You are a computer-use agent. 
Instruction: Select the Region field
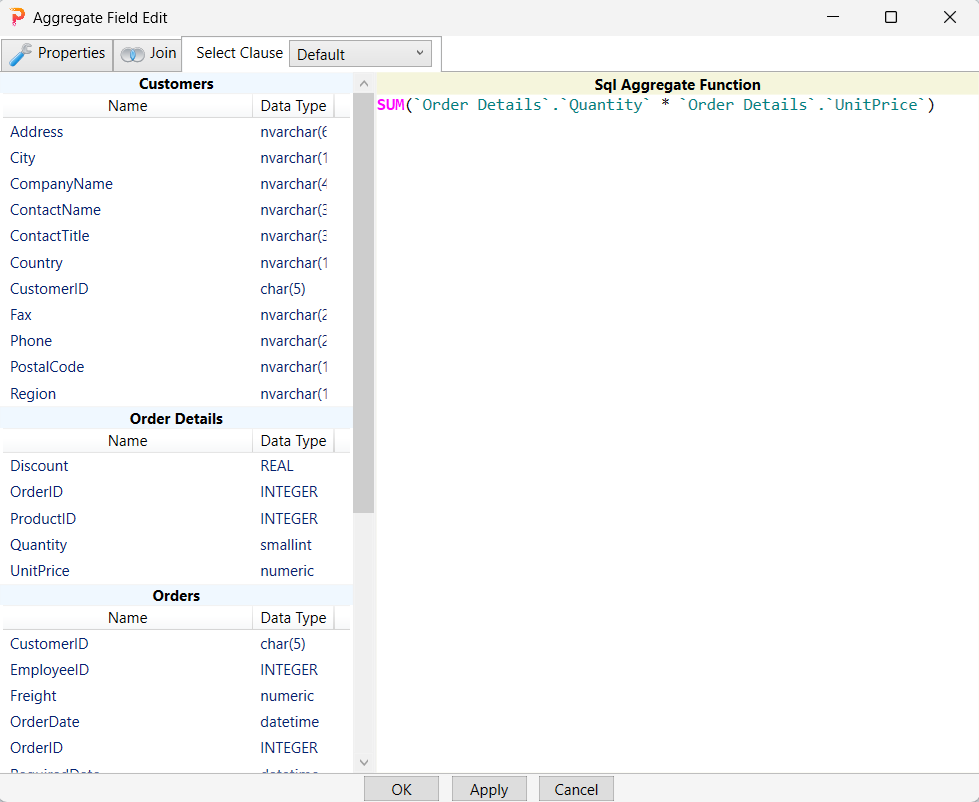tap(33, 394)
